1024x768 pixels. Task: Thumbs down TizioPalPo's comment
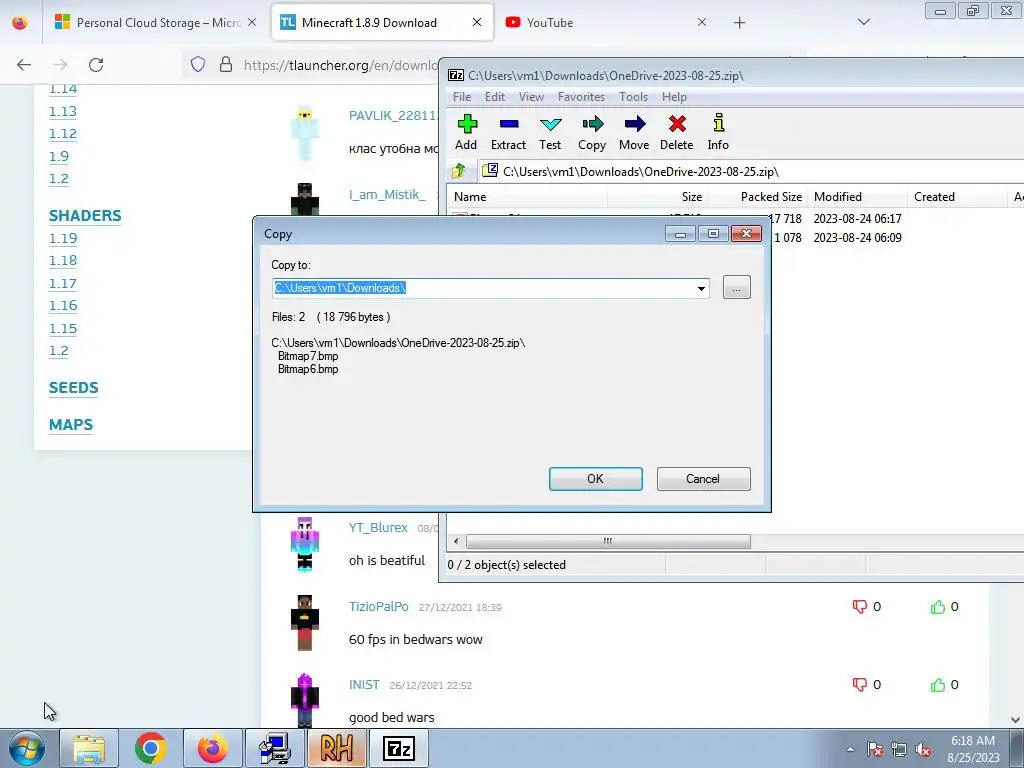(x=859, y=607)
